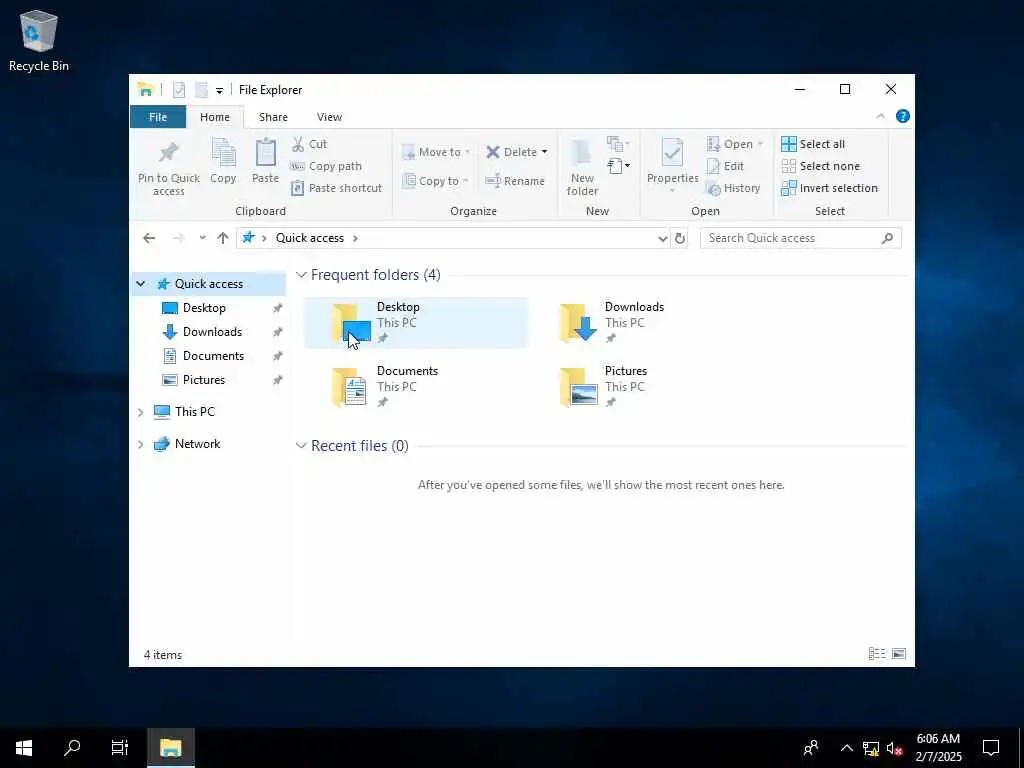Open the Move to dropdown
Image resolution: width=1024 pixels, height=768 pixels.
click(436, 152)
